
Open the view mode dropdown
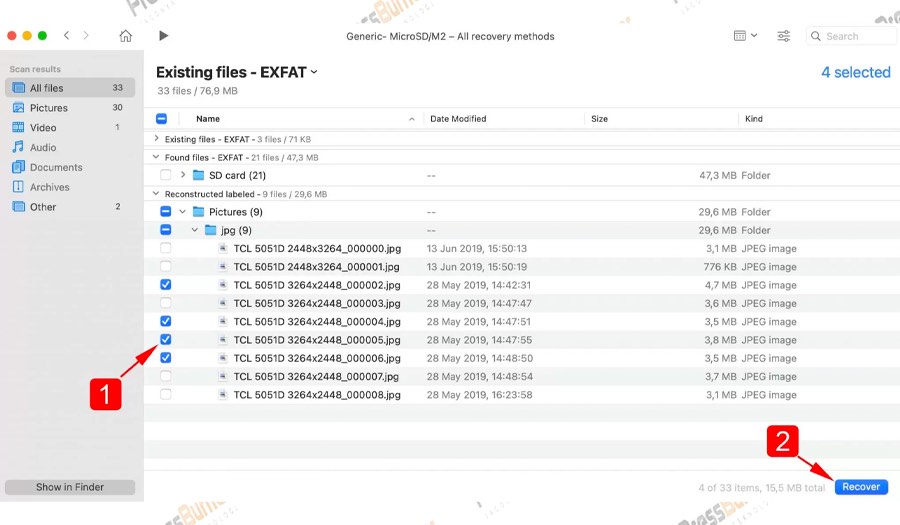pos(745,36)
